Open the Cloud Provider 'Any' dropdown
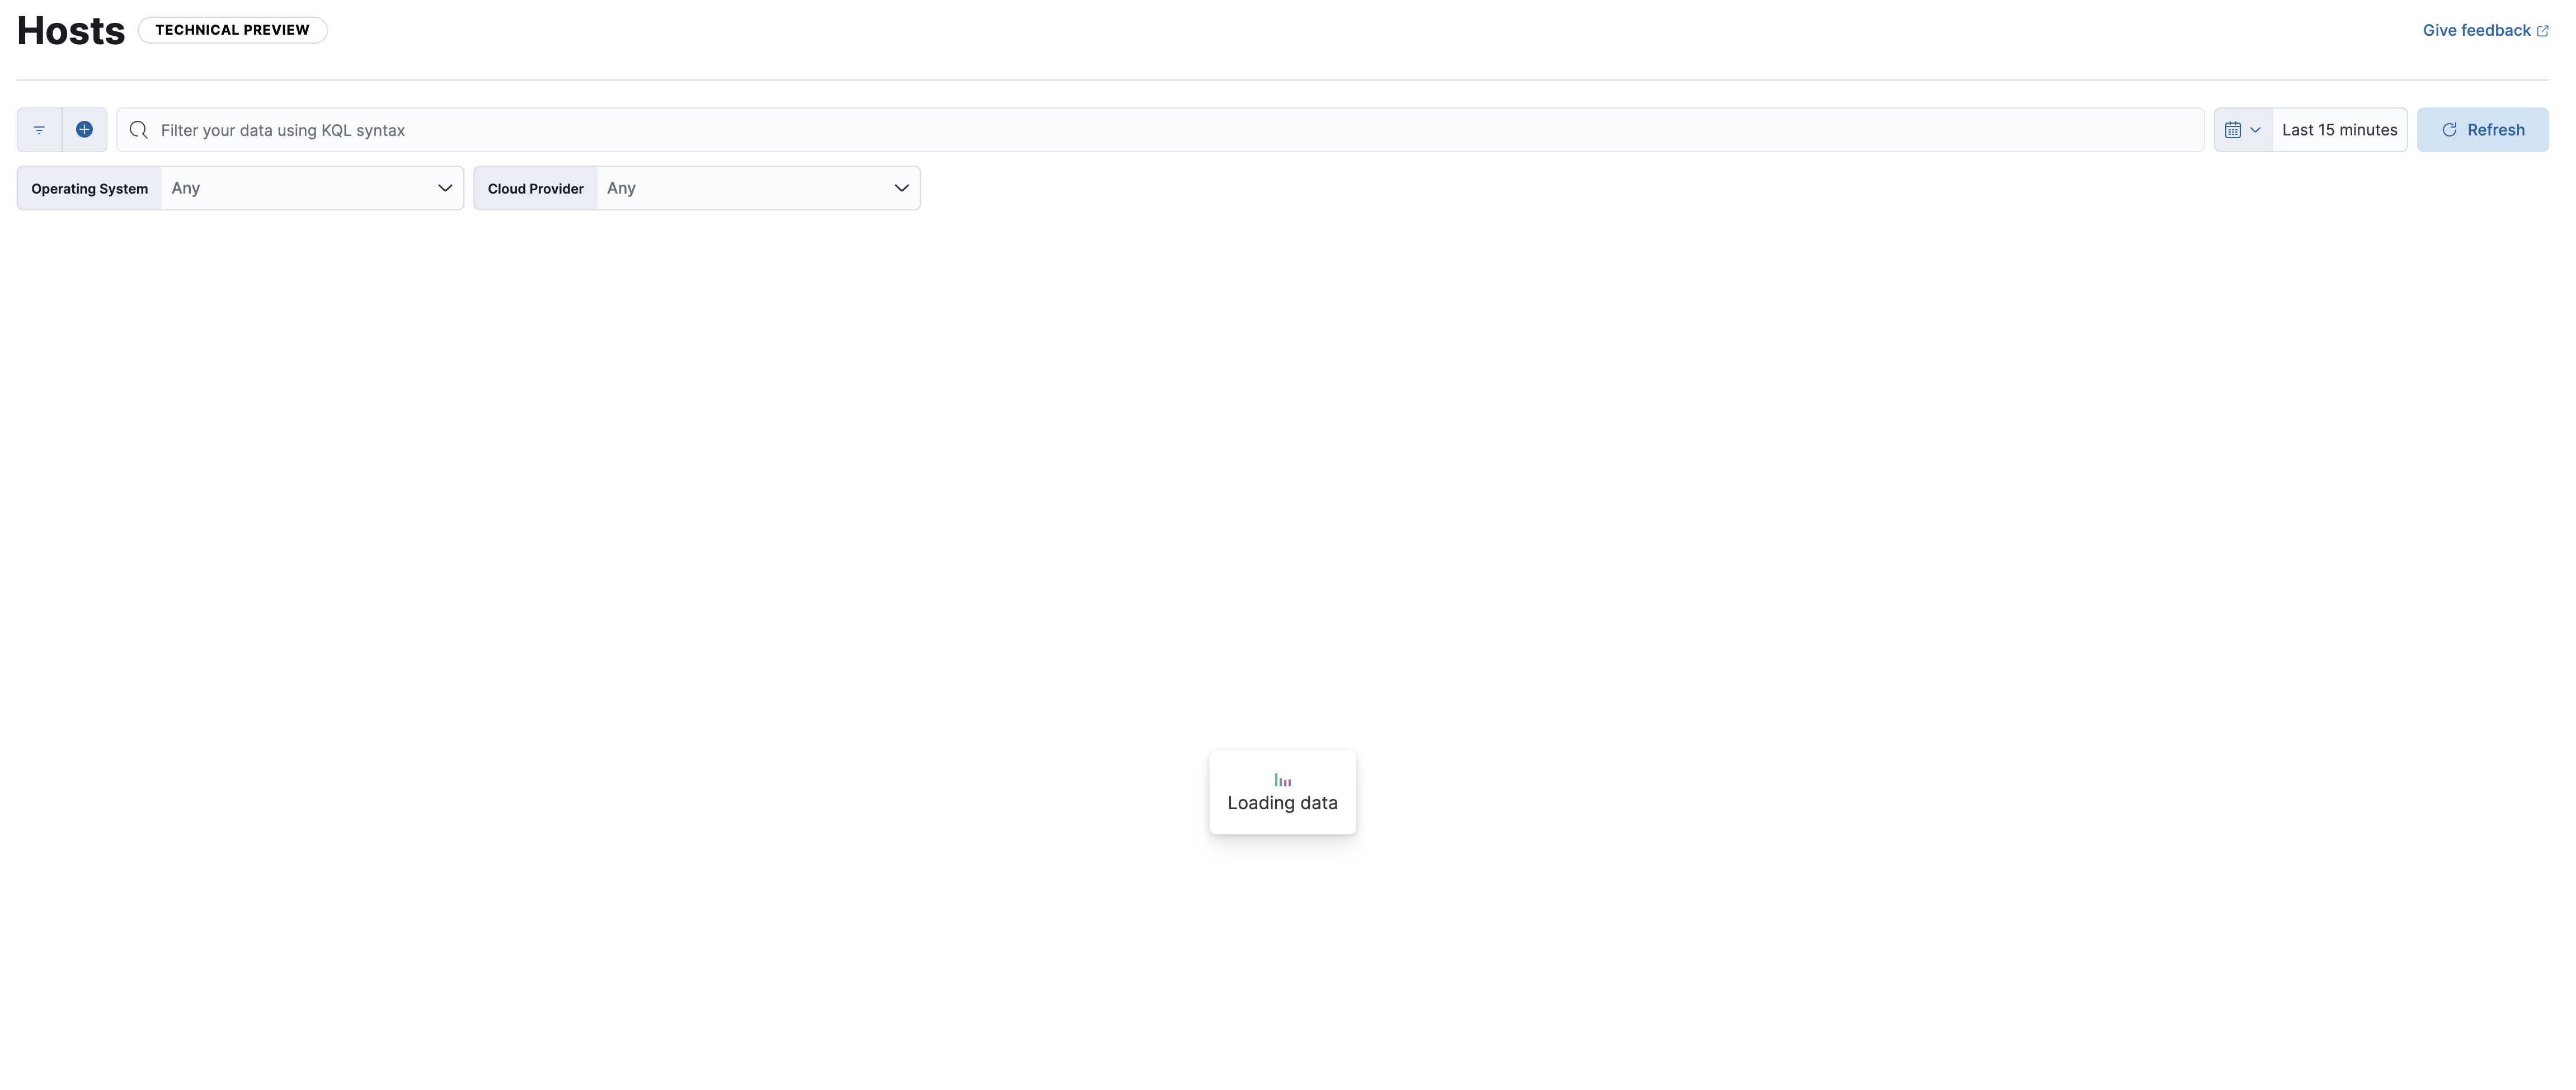The width and height of the screenshot is (2576, 1090). (757, 187)
